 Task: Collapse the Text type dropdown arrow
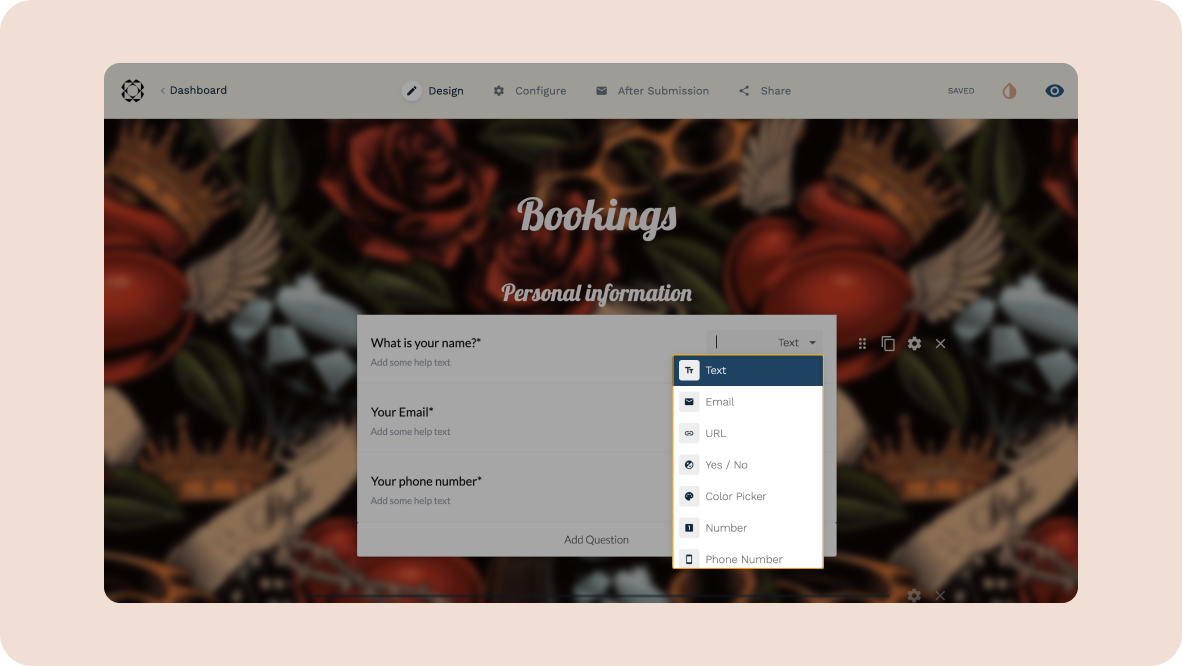813,343
